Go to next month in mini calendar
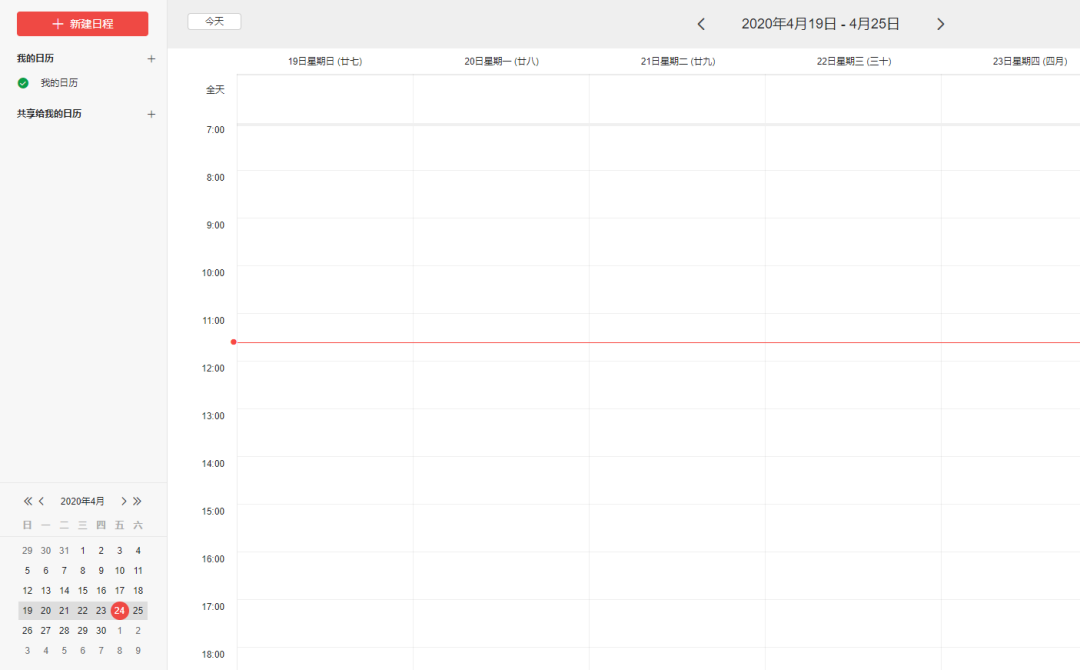The image size is (1080, 670). point(124,501)
